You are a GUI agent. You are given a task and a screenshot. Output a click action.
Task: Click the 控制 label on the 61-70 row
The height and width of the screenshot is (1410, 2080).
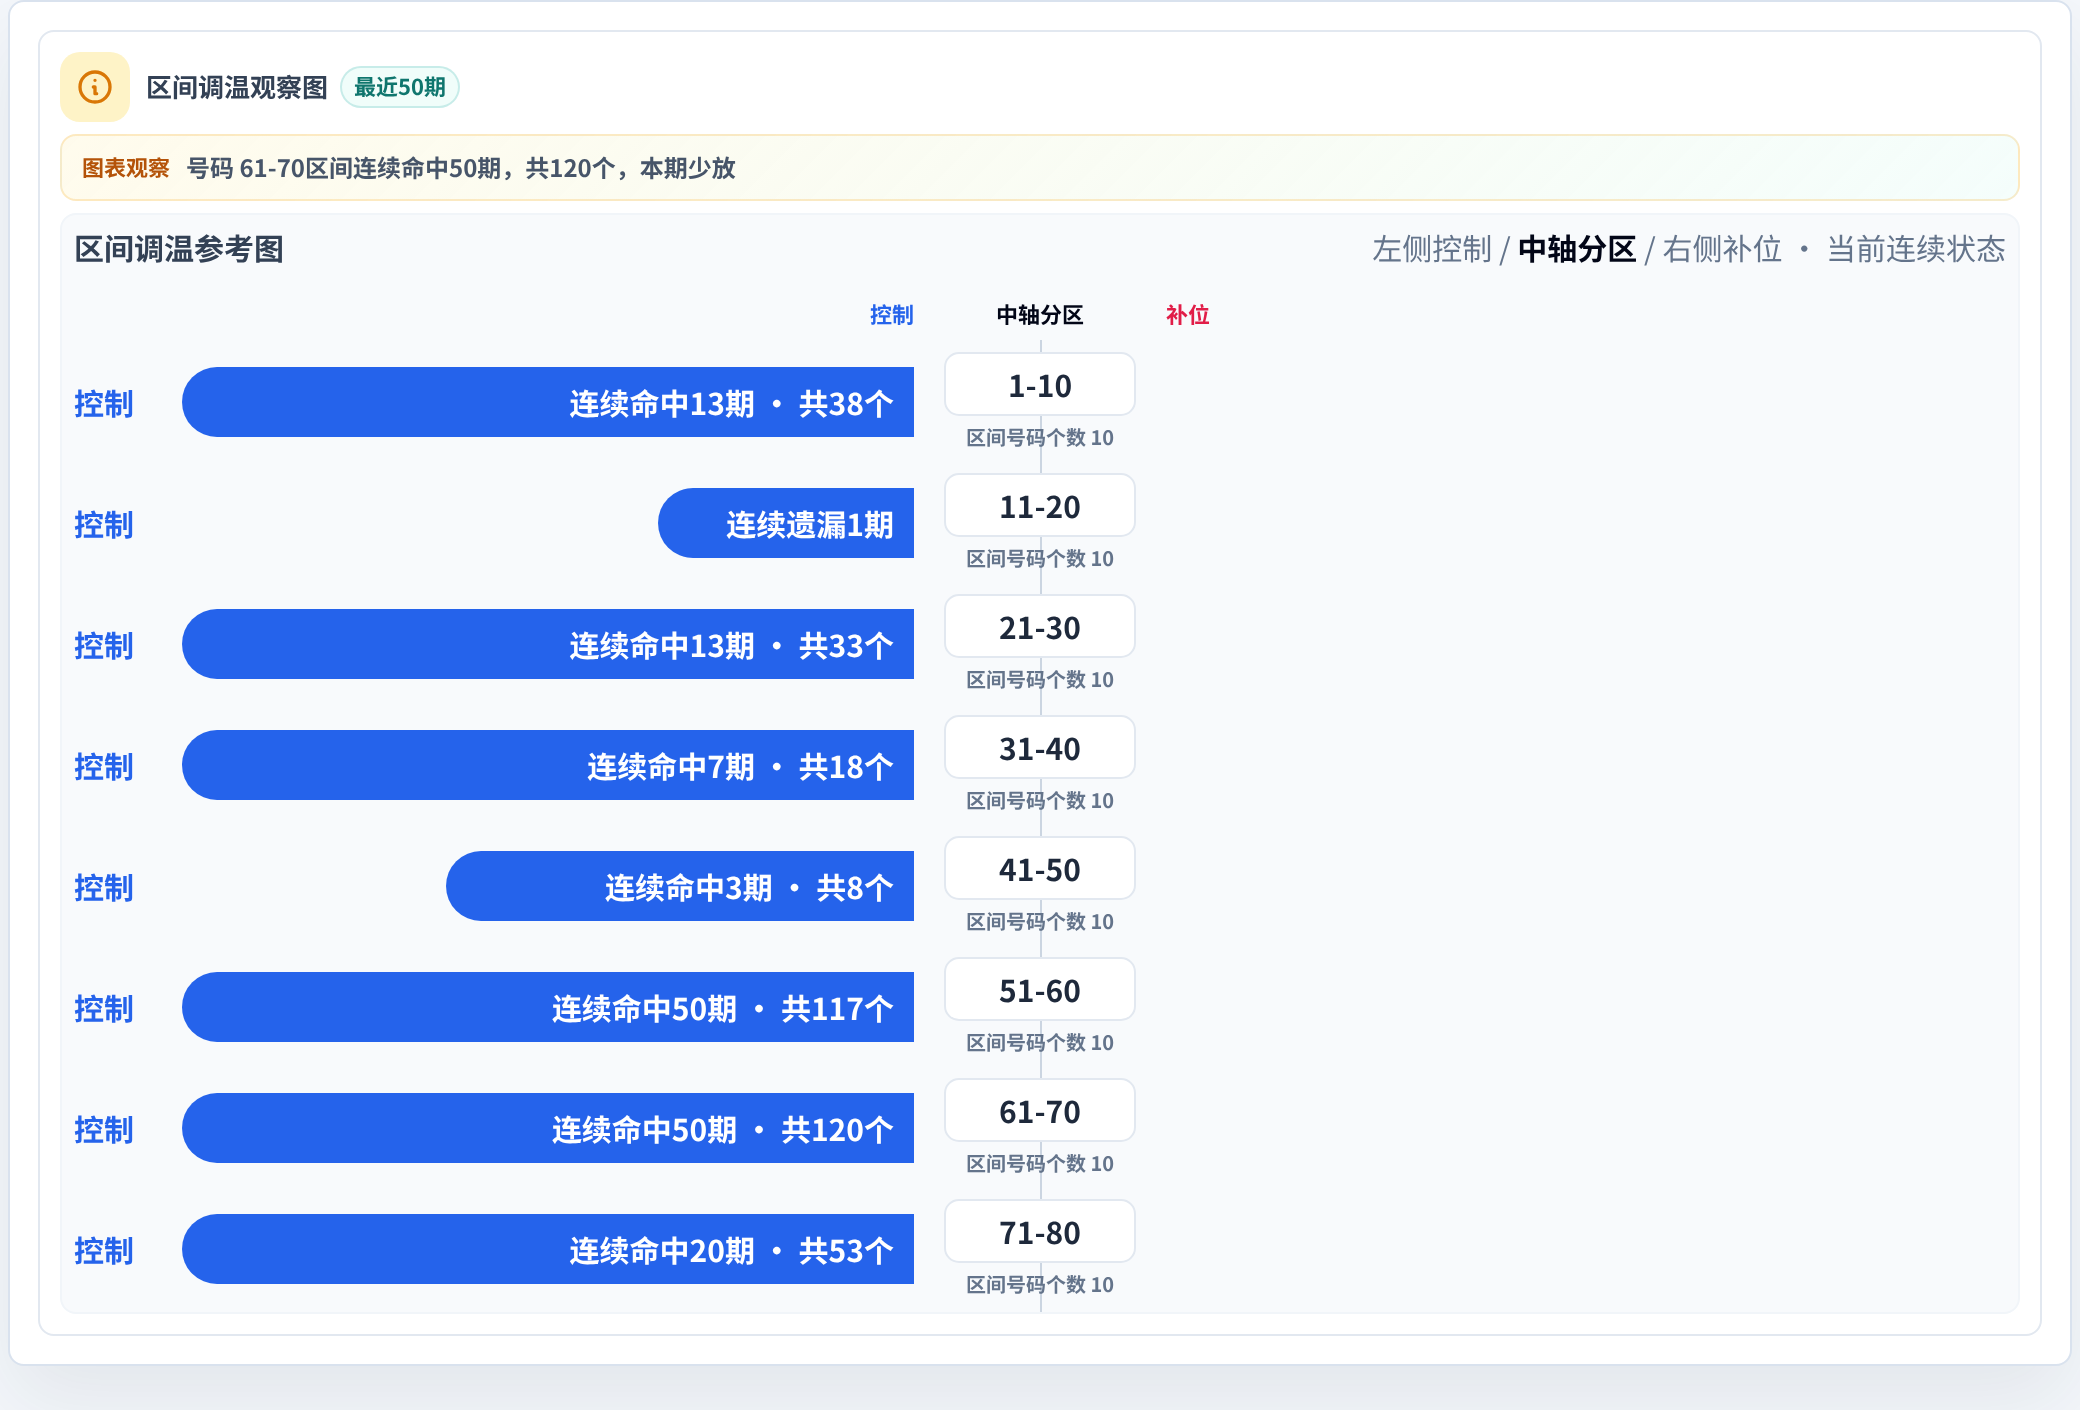point(104,1130)
